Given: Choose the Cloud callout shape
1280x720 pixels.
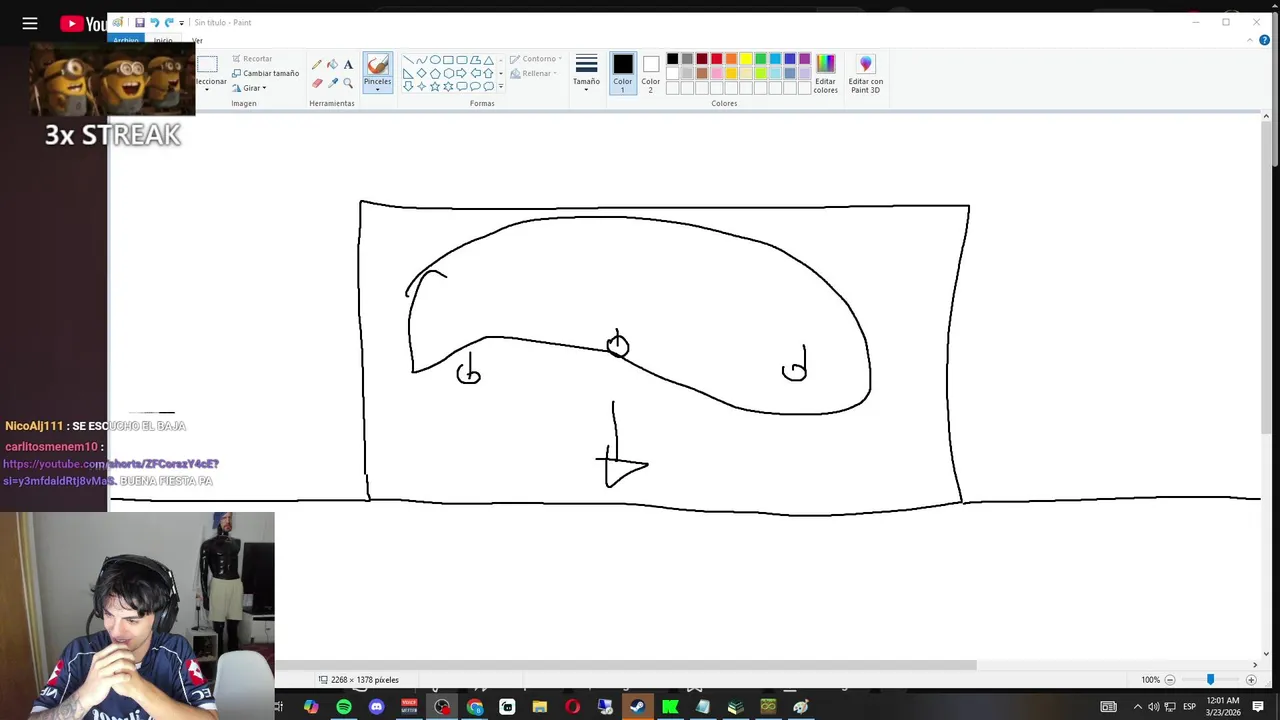Looking at the screenshot, I should coord(488,87).
